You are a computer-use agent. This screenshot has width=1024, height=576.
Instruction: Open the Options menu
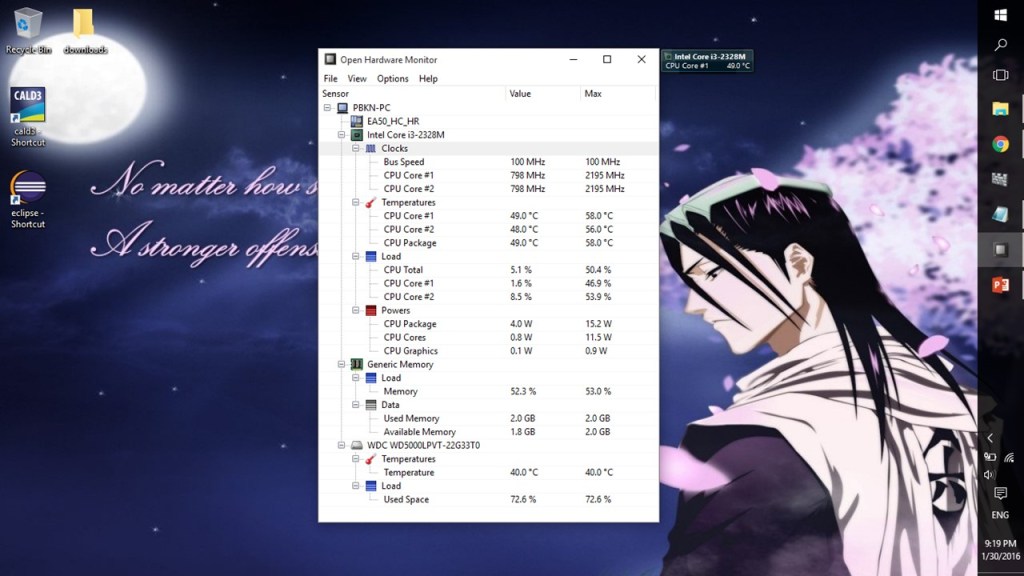(x=392, y=79)
